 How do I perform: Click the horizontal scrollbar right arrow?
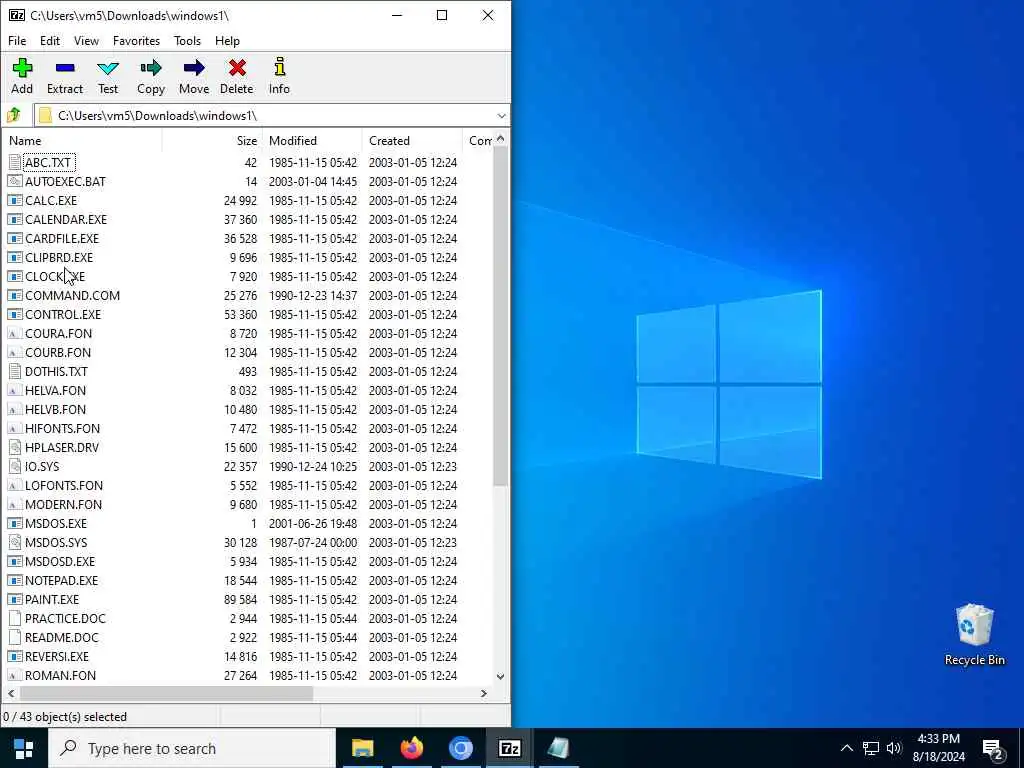point(483,694)
